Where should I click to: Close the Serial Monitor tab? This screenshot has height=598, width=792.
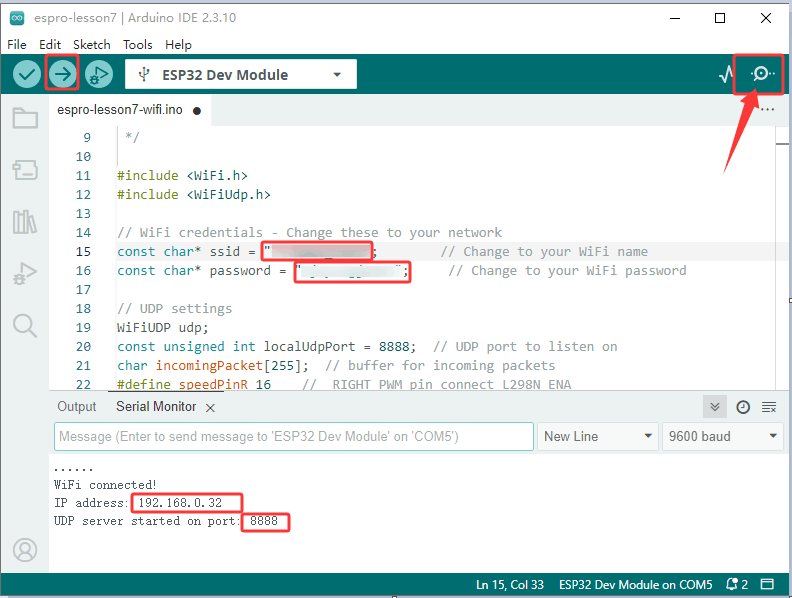pos(211,408)
